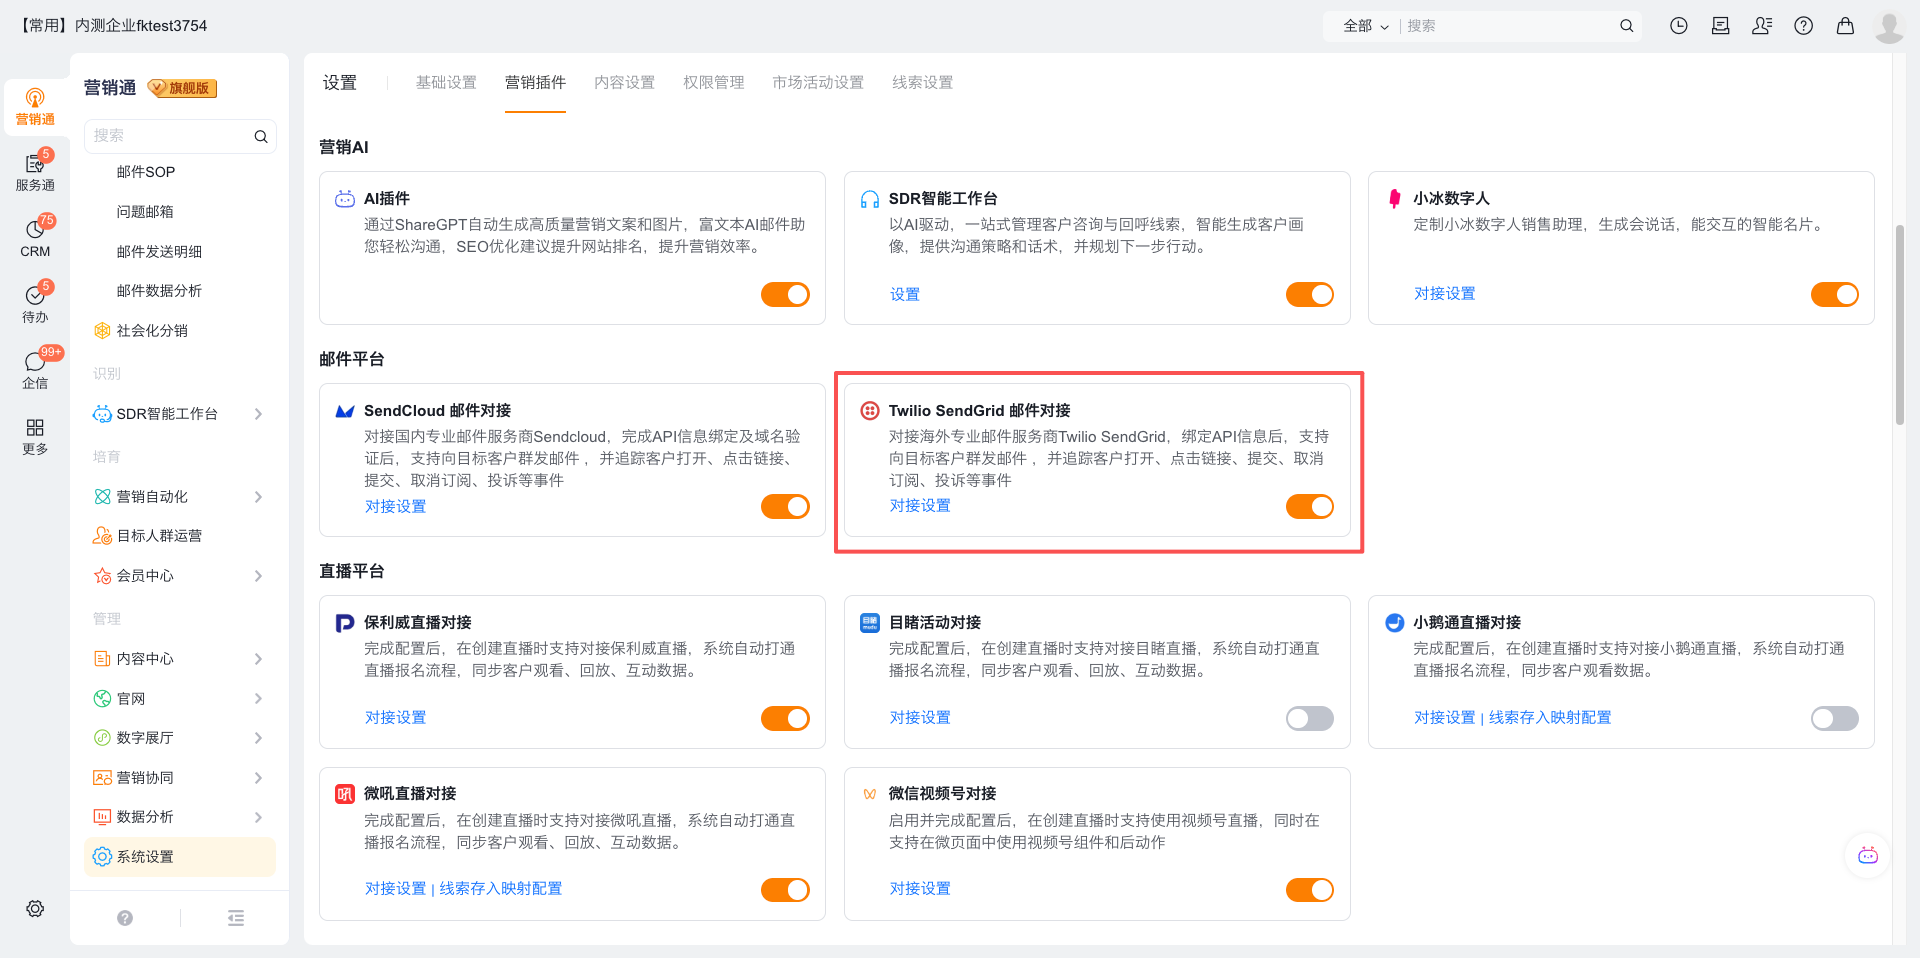
Task: Expand the 会员中心 sidebar section
Action: point(258,576)
